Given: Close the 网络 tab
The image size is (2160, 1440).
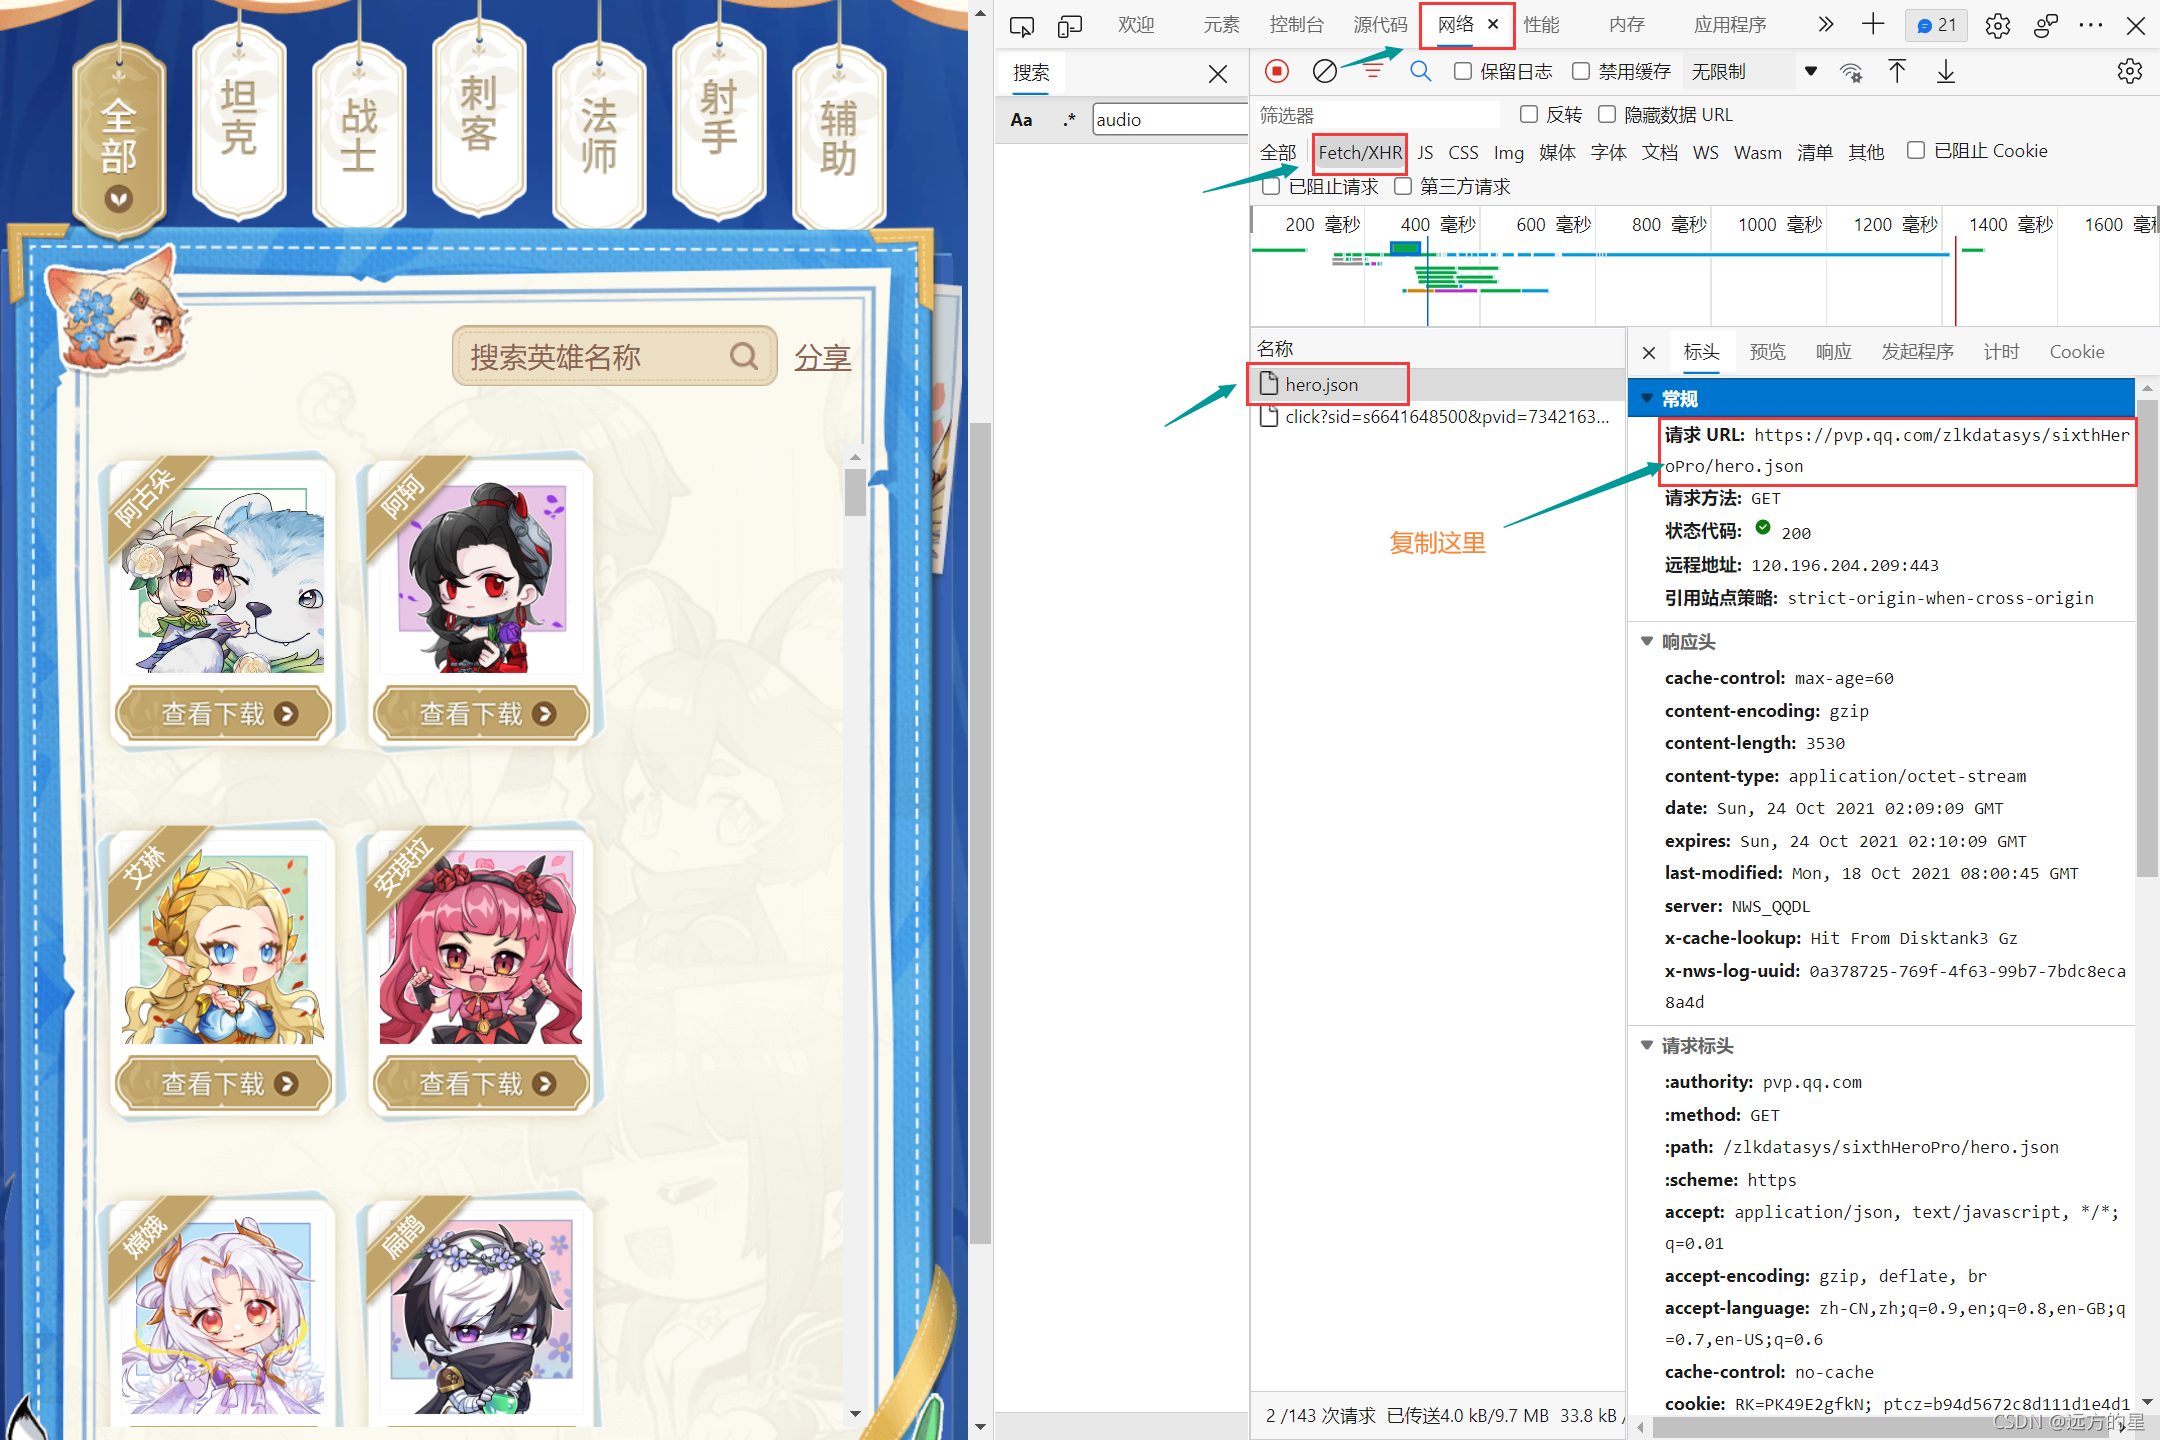Looking at the screenshot, I should tap(1493, 24).
